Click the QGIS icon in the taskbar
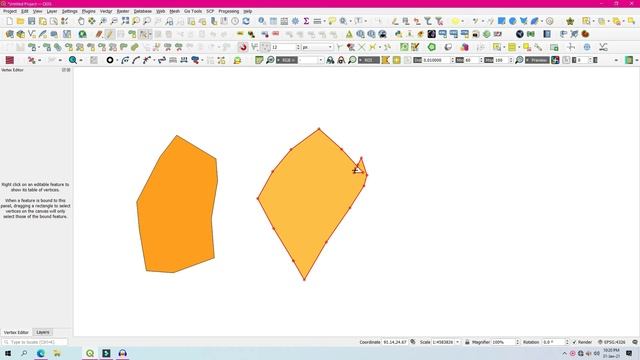 tap(90, 353)
